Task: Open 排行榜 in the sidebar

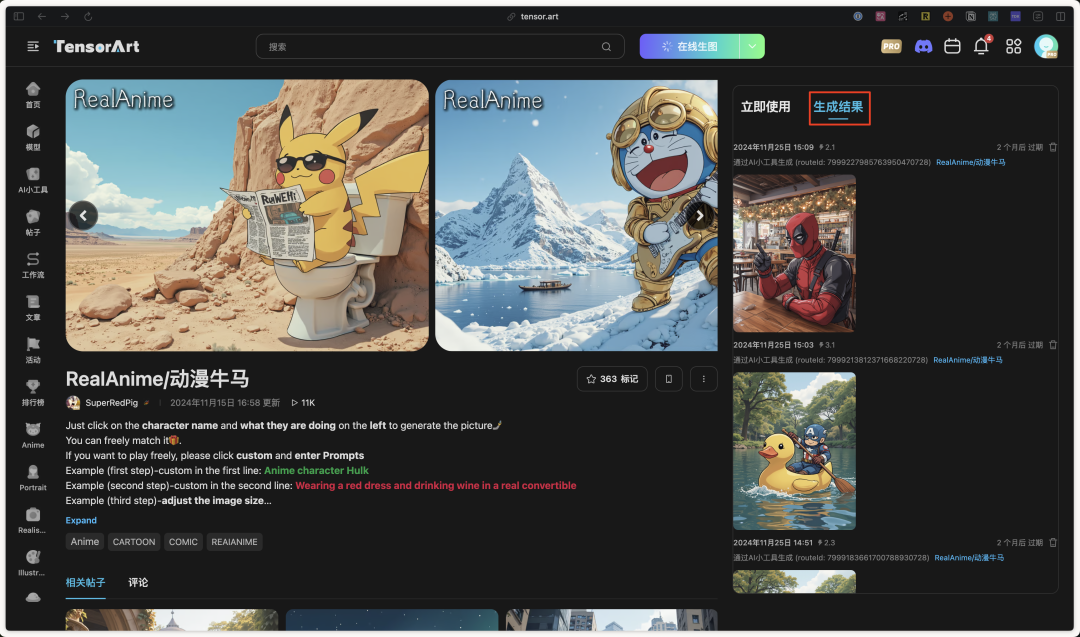Action: click(x=32, y=393)
